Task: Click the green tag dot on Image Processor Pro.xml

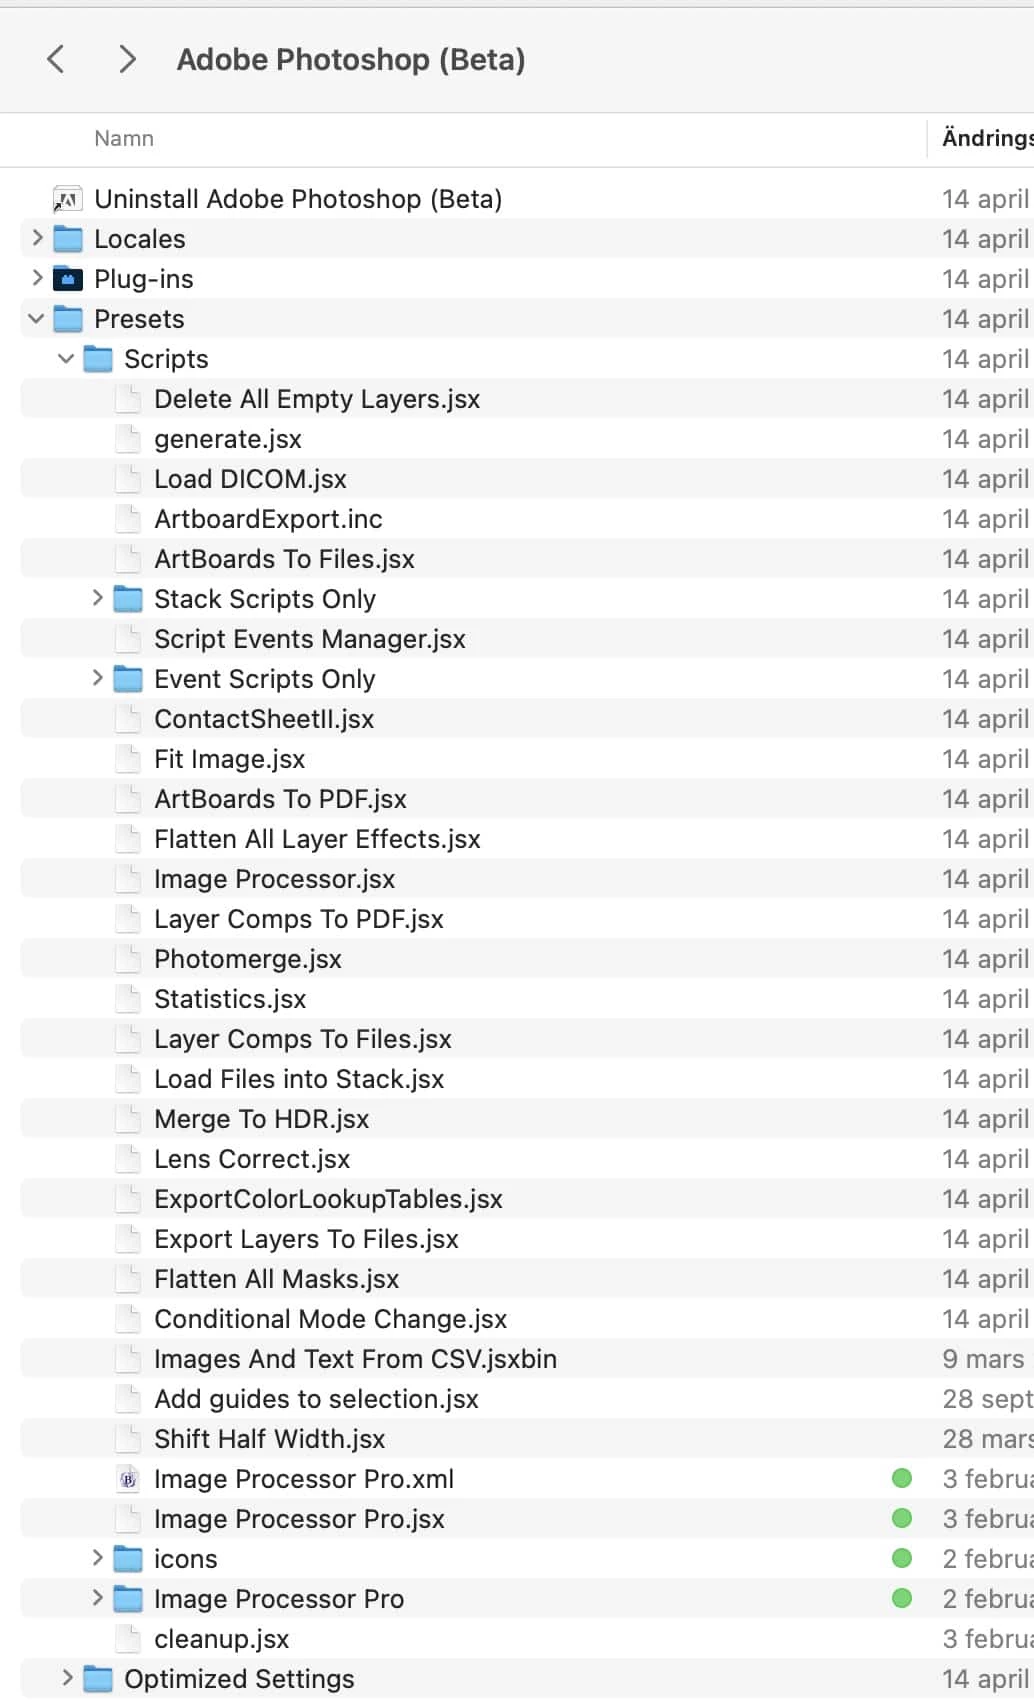Action: (x=902, y=1478)
